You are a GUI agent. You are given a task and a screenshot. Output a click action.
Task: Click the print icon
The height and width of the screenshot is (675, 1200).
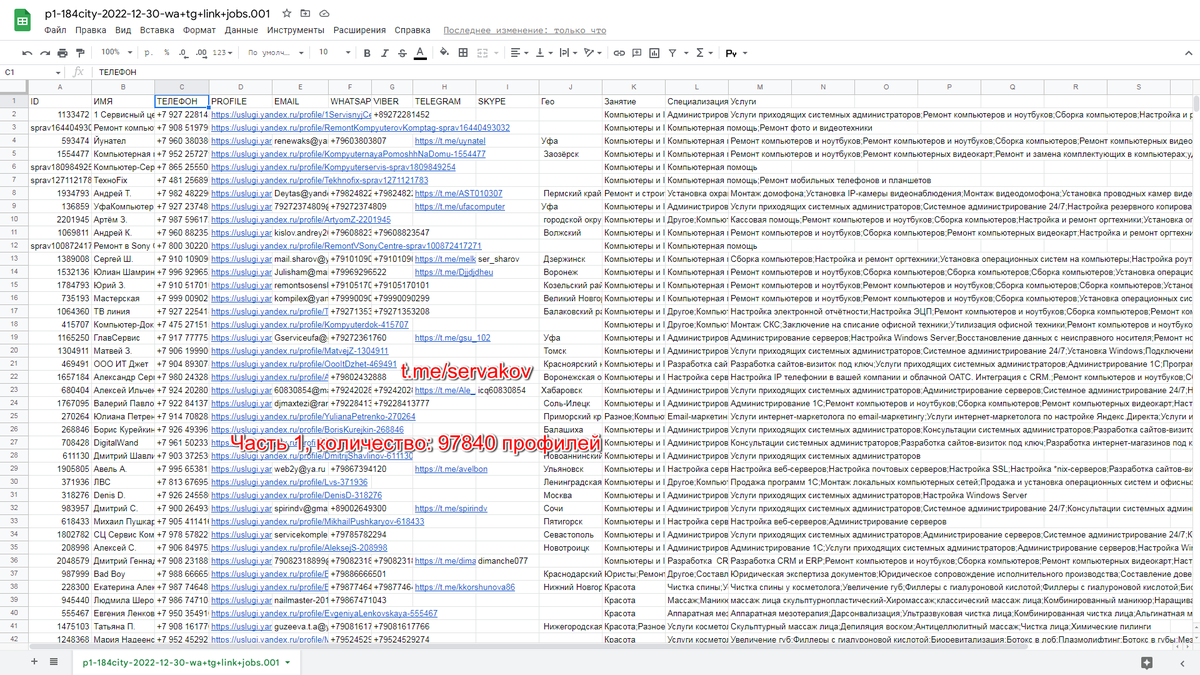coord(63,52)
